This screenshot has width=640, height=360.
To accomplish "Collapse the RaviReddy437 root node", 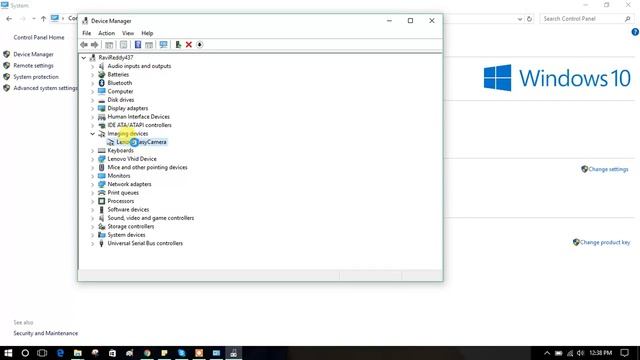I will pyautogui.click(x=84, y=58).
